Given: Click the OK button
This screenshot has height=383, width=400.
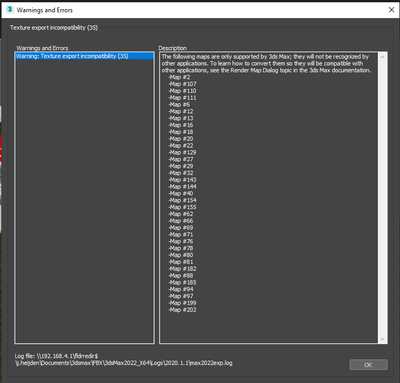Looking at the screenshot, I should click(368, 365).
